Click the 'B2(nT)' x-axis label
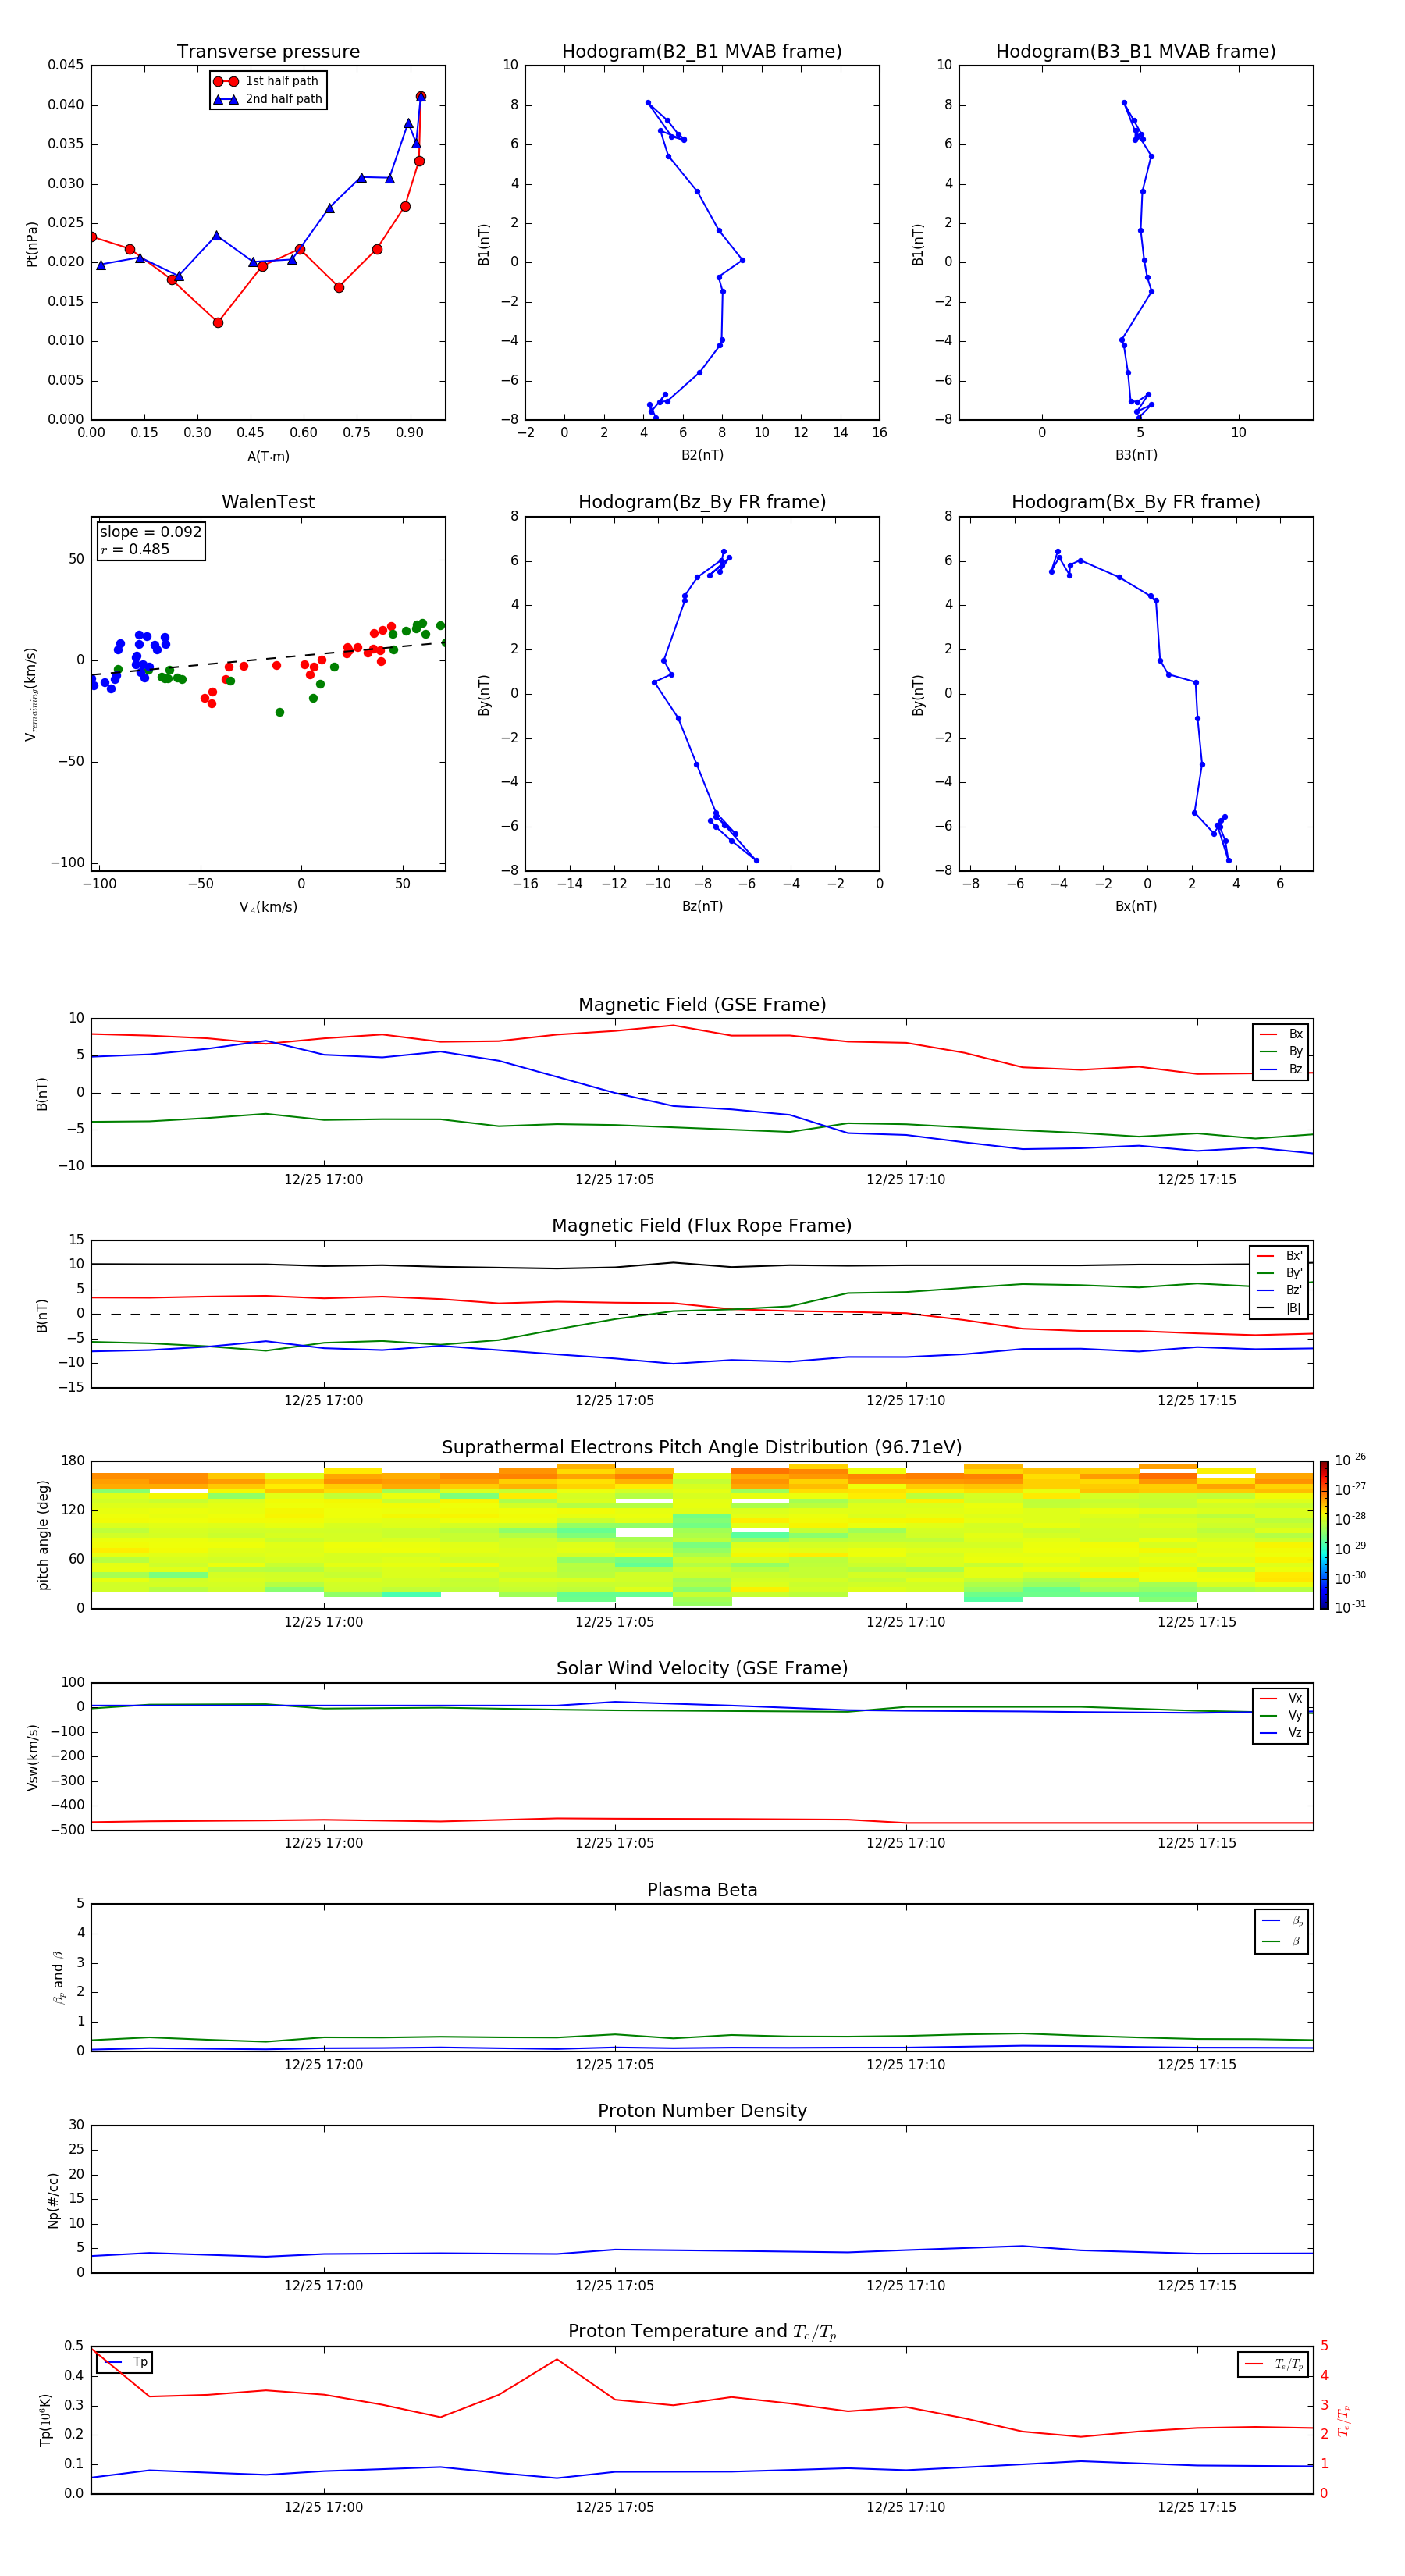 coord(702,455)
